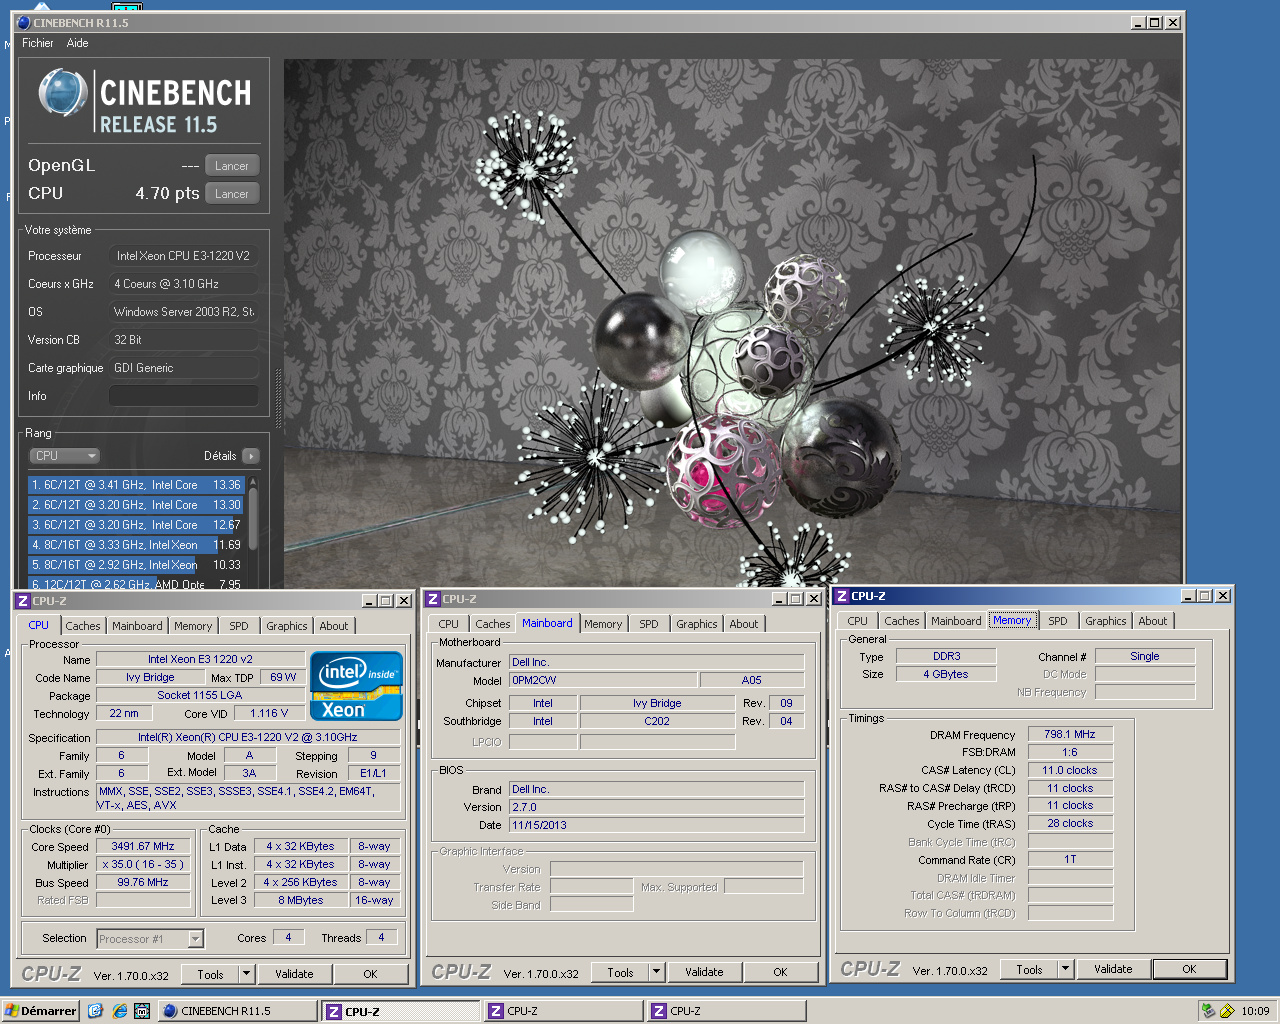Open Graphics tab in CPU-Z Processor window
Image resolution: width=1280 pixels, height=1024 pixels.
pos(287,626)
